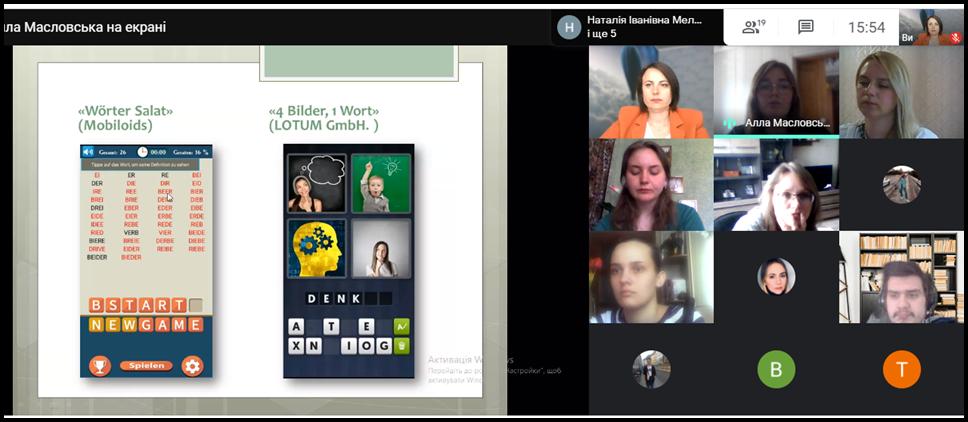Click Alla Maslovska's speaking indicator icon
The height and width of the screenshot is (422, 968).
point(730,123)
